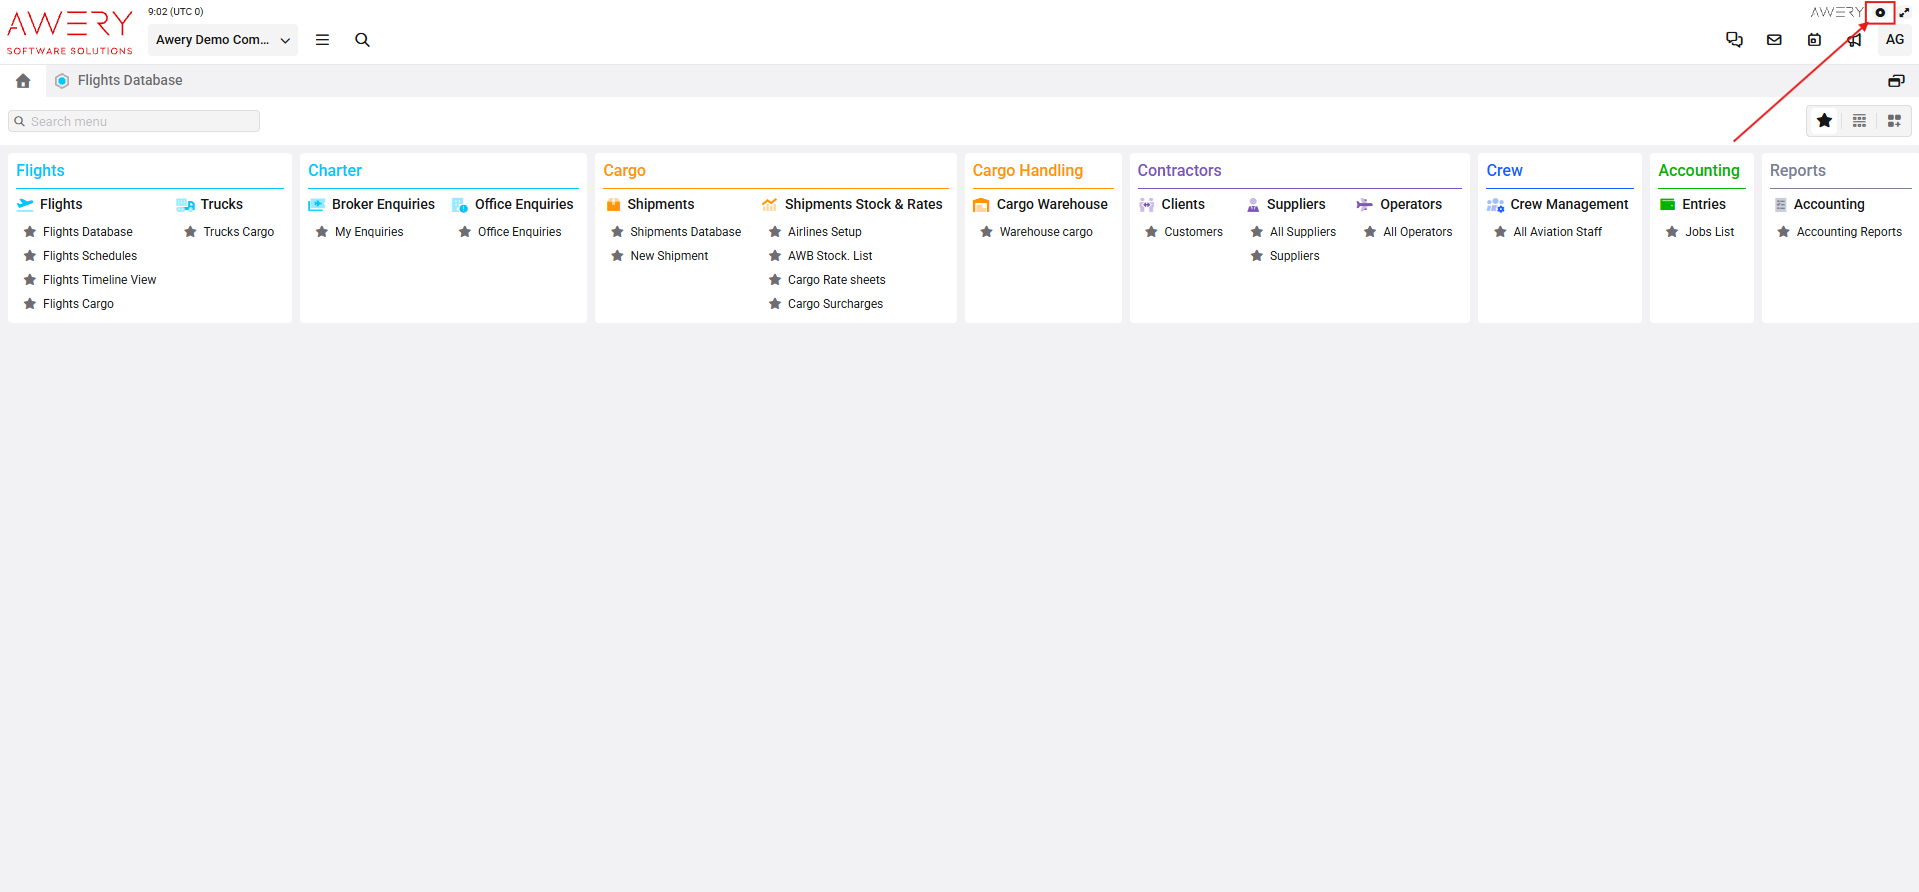
Task: Open the All Aviation Staff link
Action: [1557, 232]
